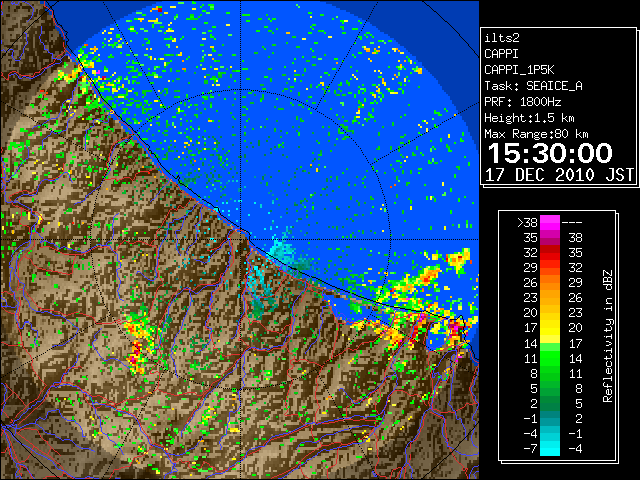Pick the red 32 dBZ legend color
This screenshot has width=640, height=480.
550,253
